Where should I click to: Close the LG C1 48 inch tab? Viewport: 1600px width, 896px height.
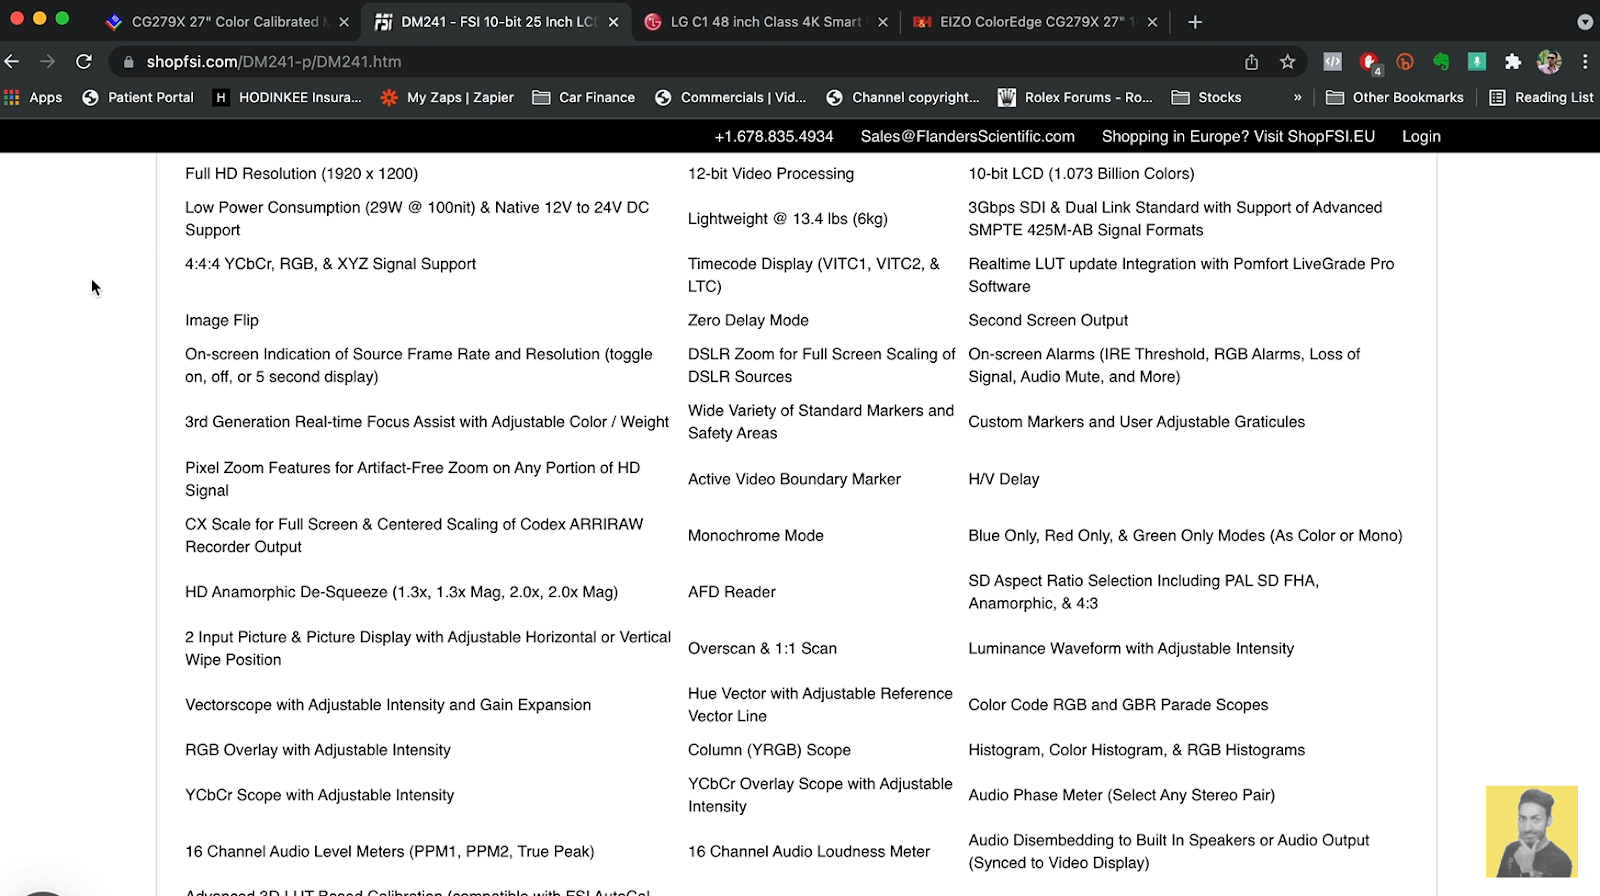pyautogui.click(x=882, y=22)
